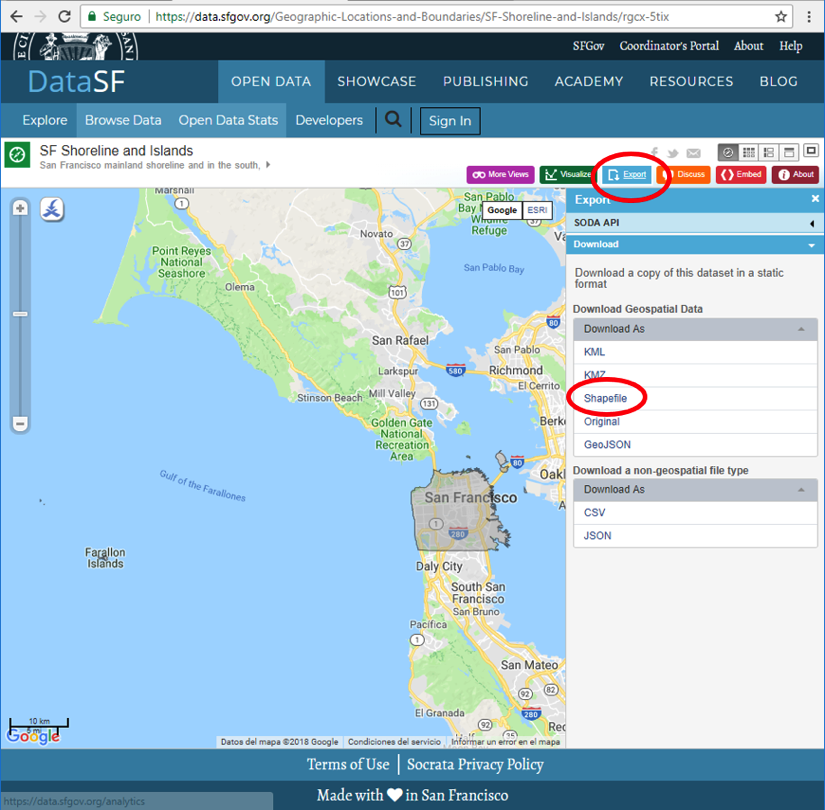Open More Views button
This screenshot has width=825, height=810.
(500, 175)
